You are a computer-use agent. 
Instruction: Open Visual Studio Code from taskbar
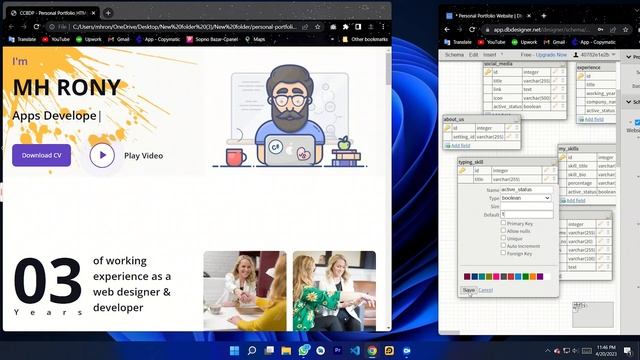(355, 351)
